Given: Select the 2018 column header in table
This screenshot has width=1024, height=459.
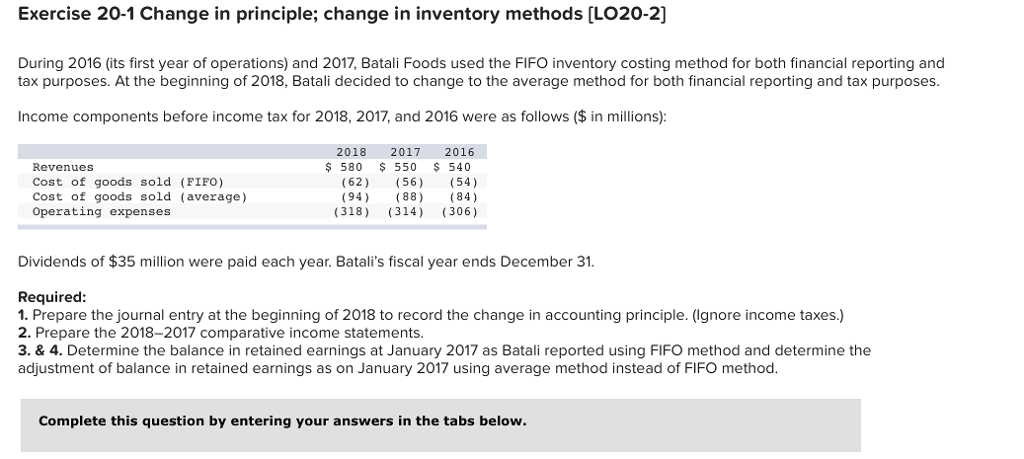Looking at the screenshot, I should point(351,152).
